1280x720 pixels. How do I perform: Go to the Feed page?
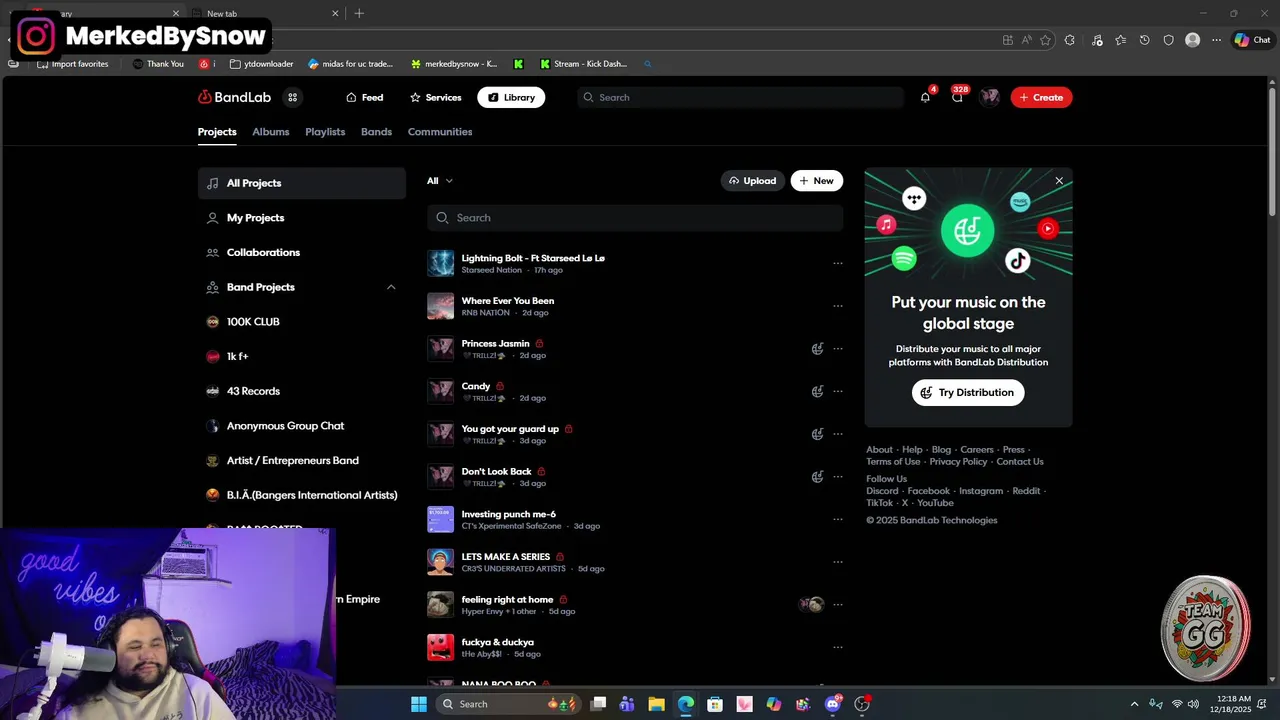point(364,97)
